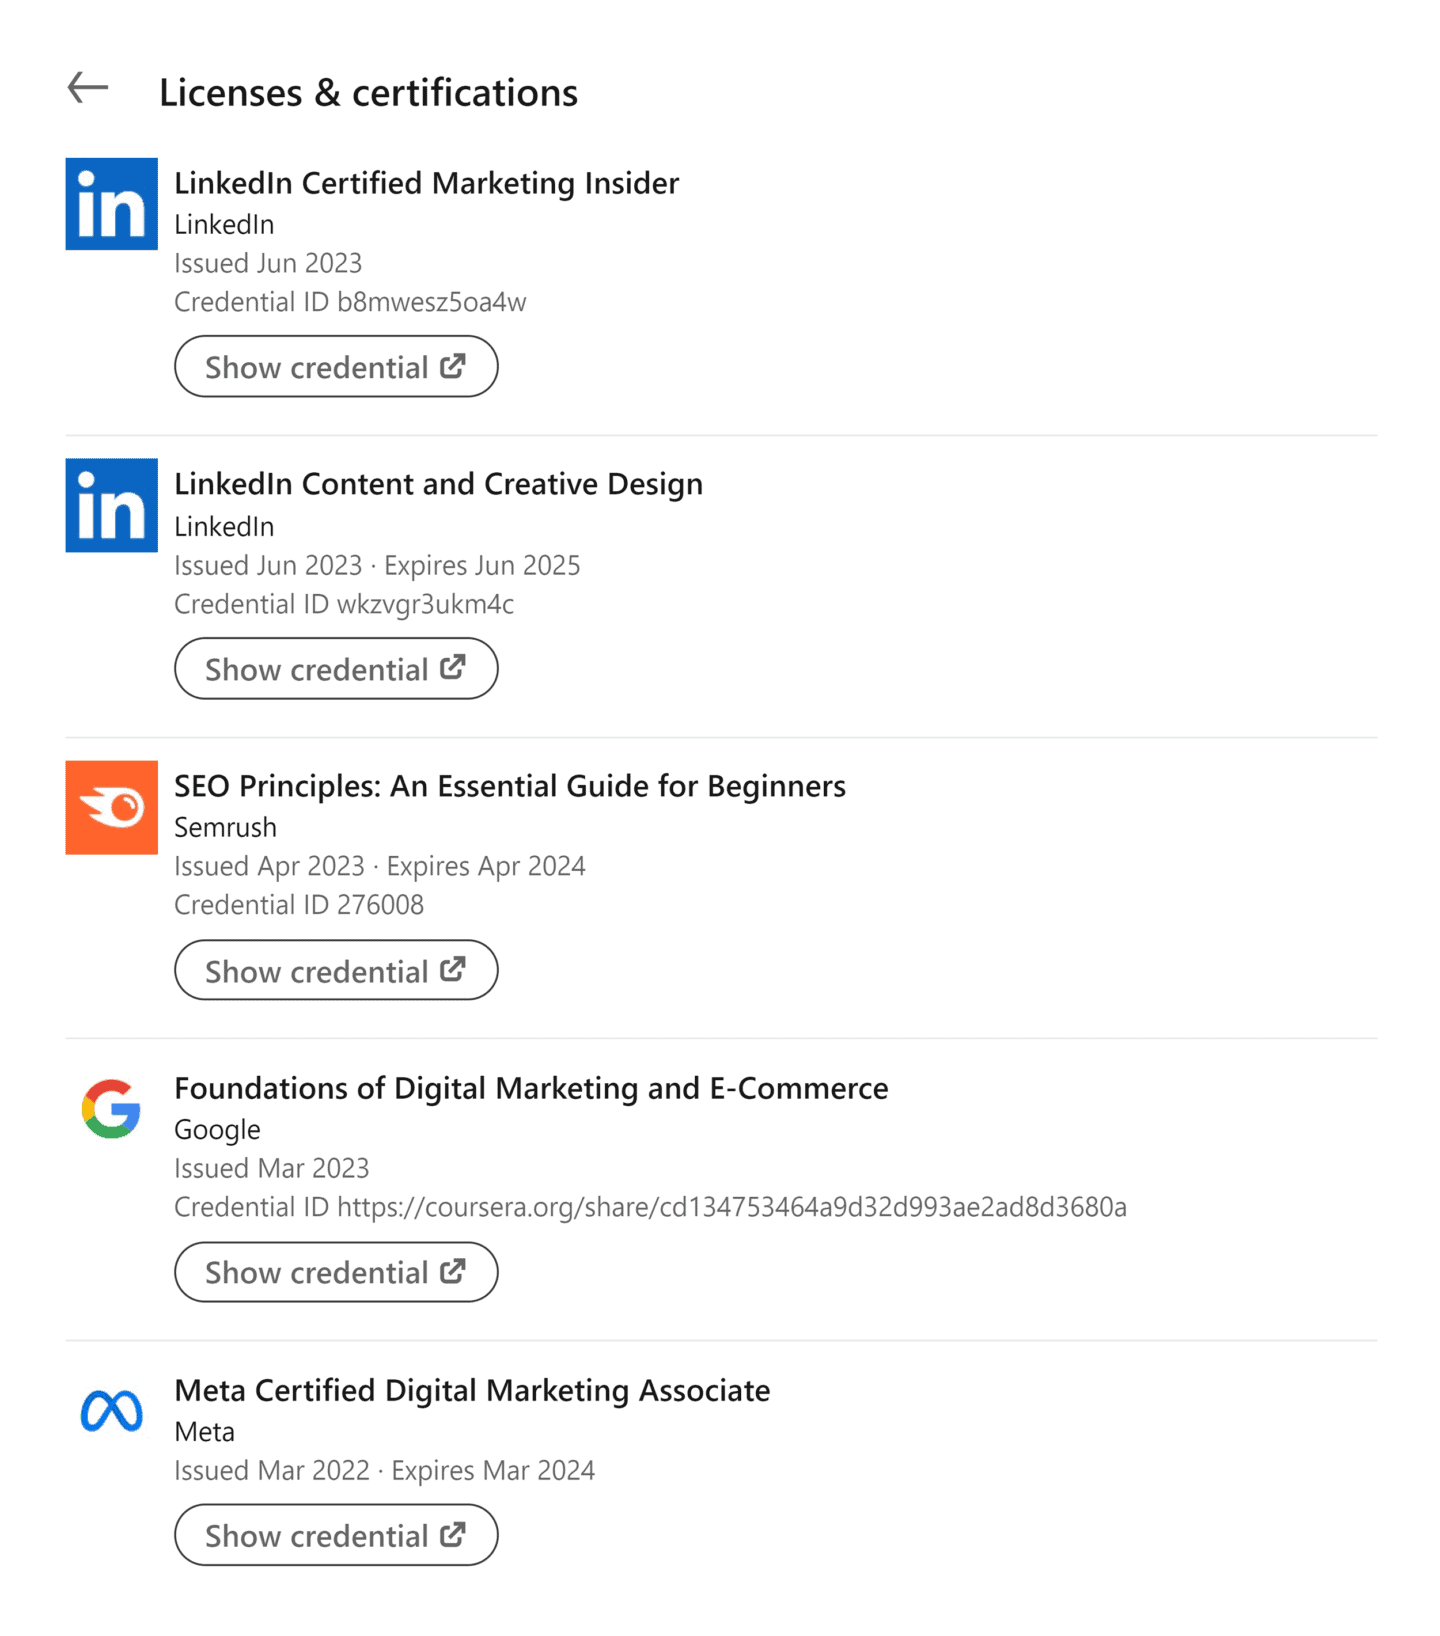Show credential for Foundations of Digital Marketing
The width and height of the screenshot is (1440, 1636).
click(335, 1271)
